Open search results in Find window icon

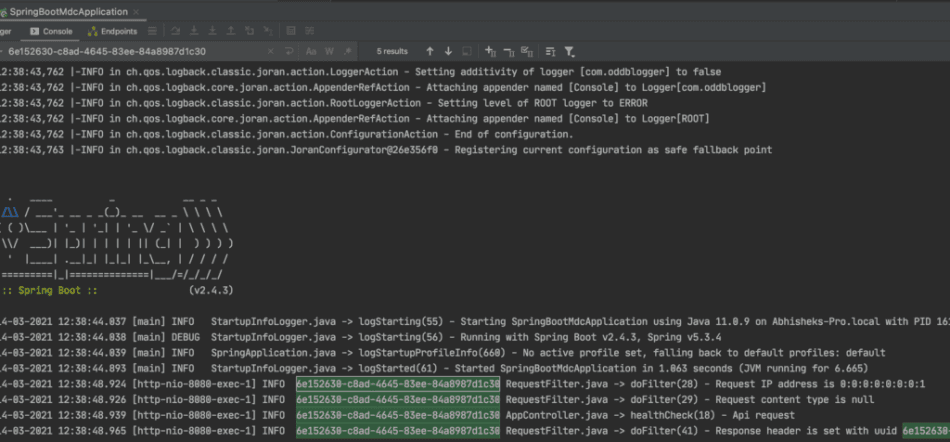pyautogui.click(x=467, y=51)
